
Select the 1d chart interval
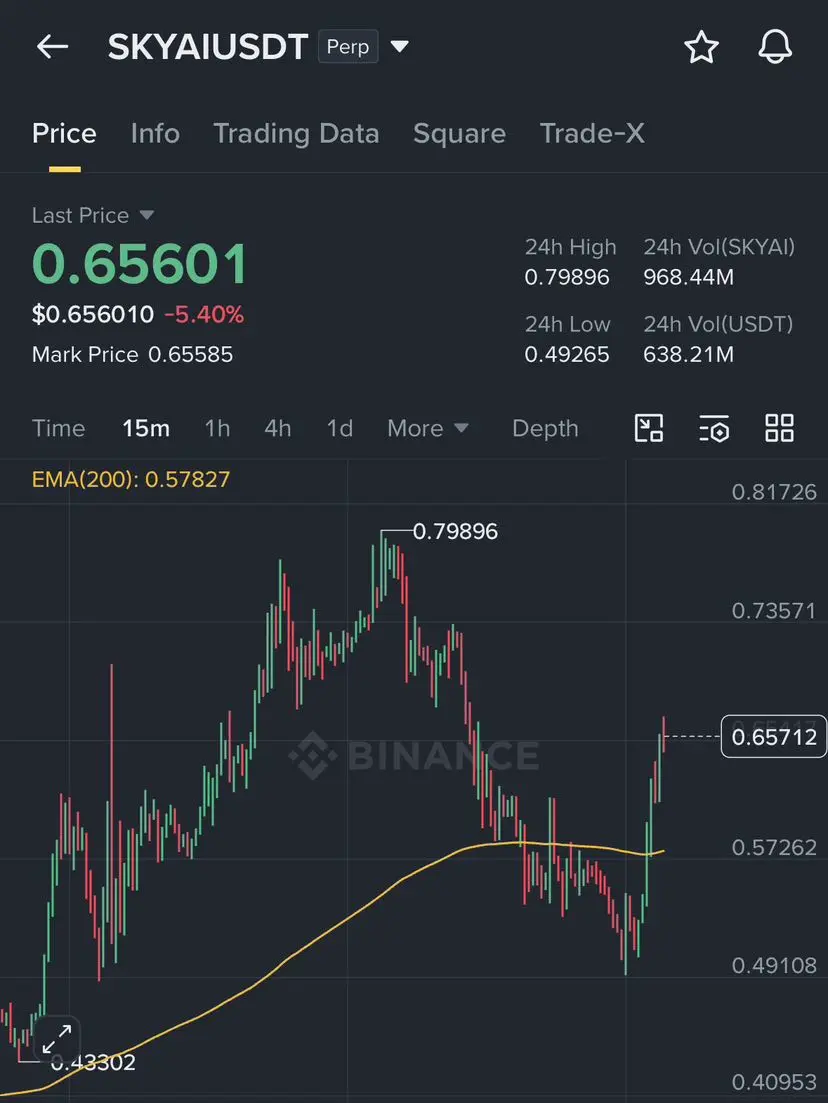click(x=340, y=428)
